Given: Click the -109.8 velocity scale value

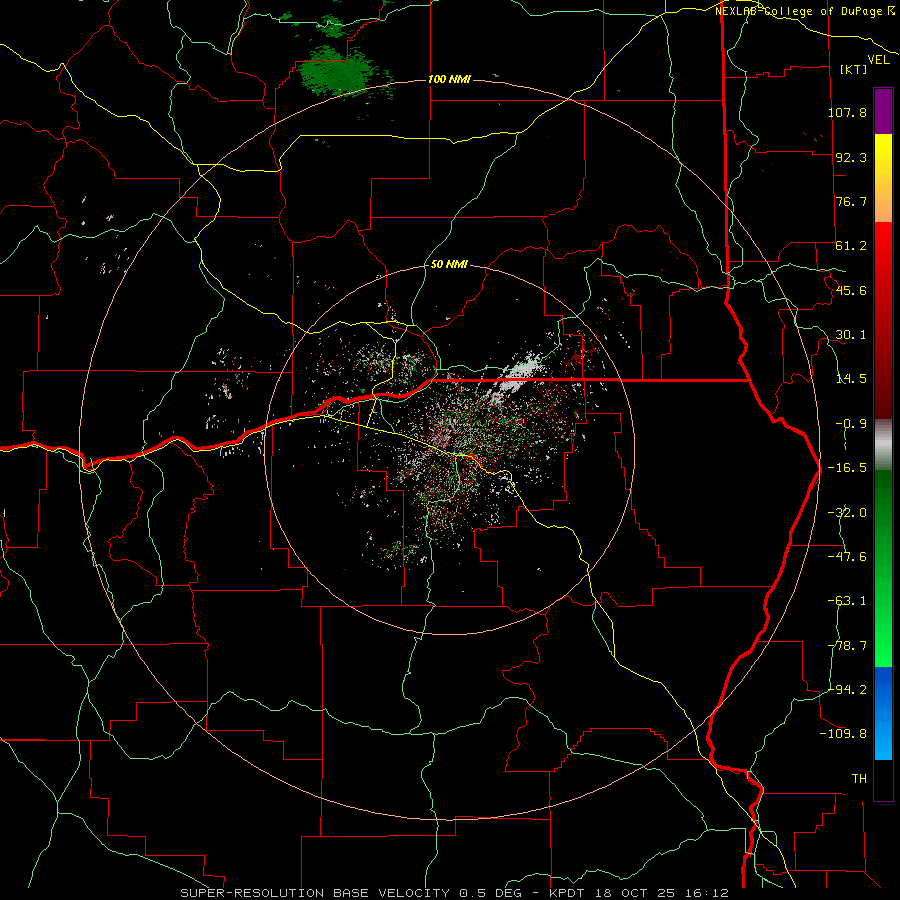Looking at the screenshot, I should (x=844, y=734).
